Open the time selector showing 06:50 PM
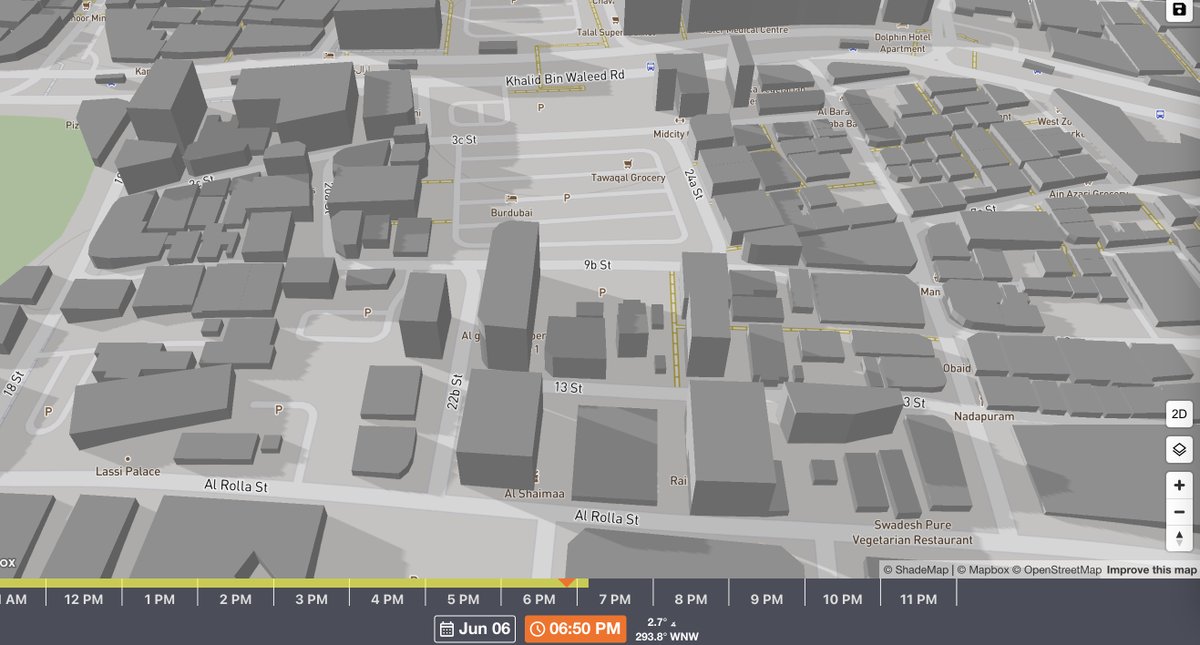 point(575,629)
